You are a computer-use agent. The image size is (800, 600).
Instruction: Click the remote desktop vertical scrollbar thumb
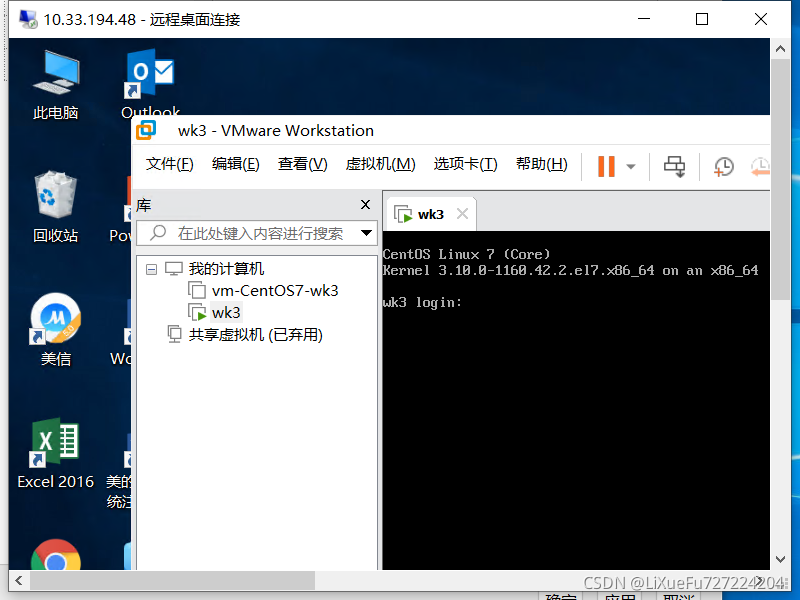click(781, 180)
